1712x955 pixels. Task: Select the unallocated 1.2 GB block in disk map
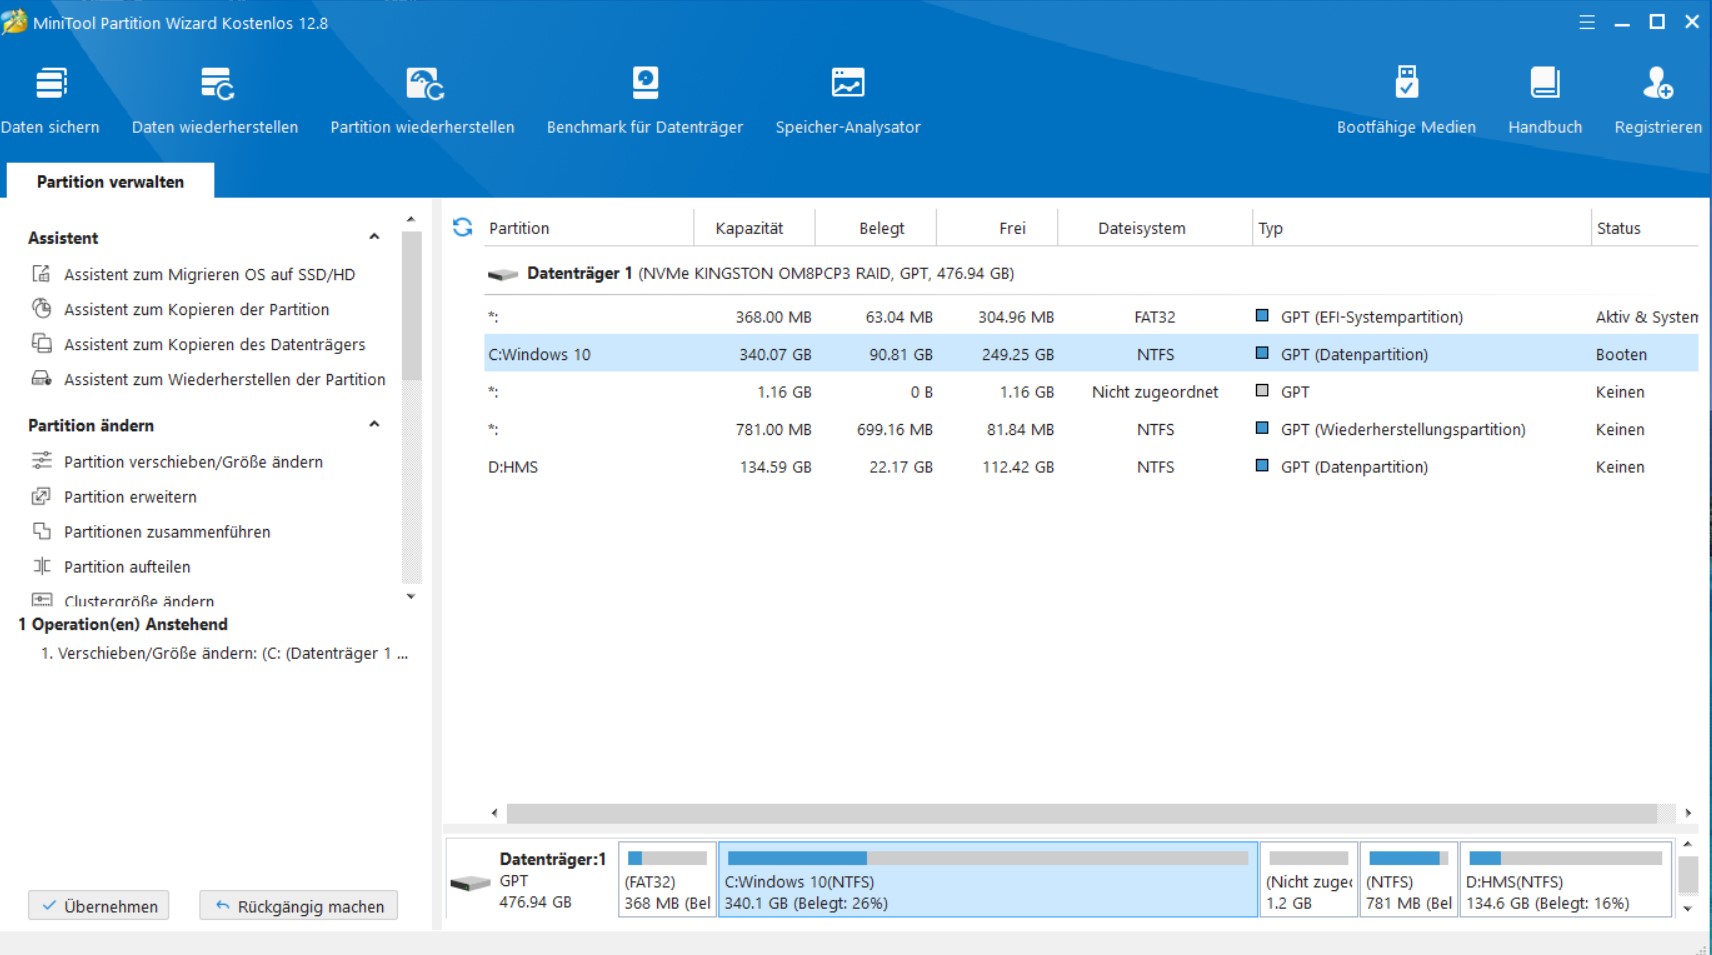point(1309,880)
